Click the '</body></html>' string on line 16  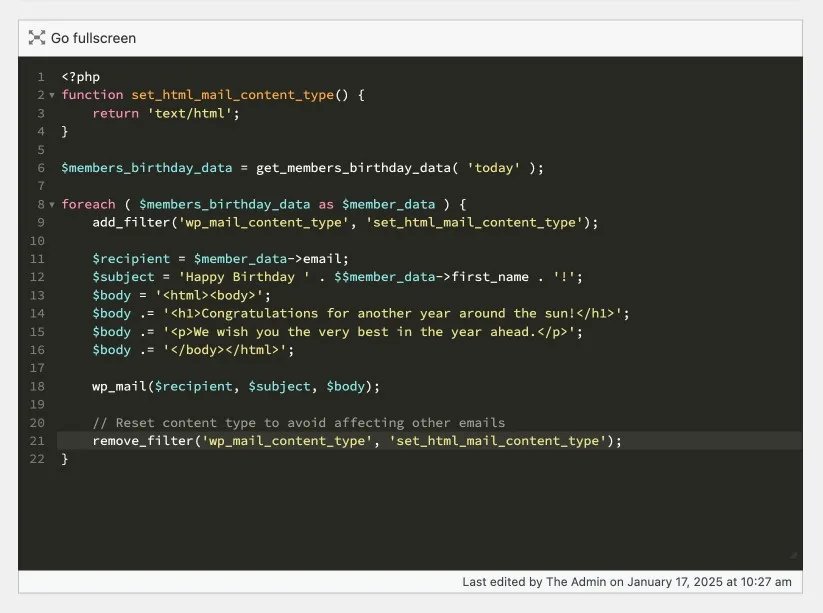point(224,350)
